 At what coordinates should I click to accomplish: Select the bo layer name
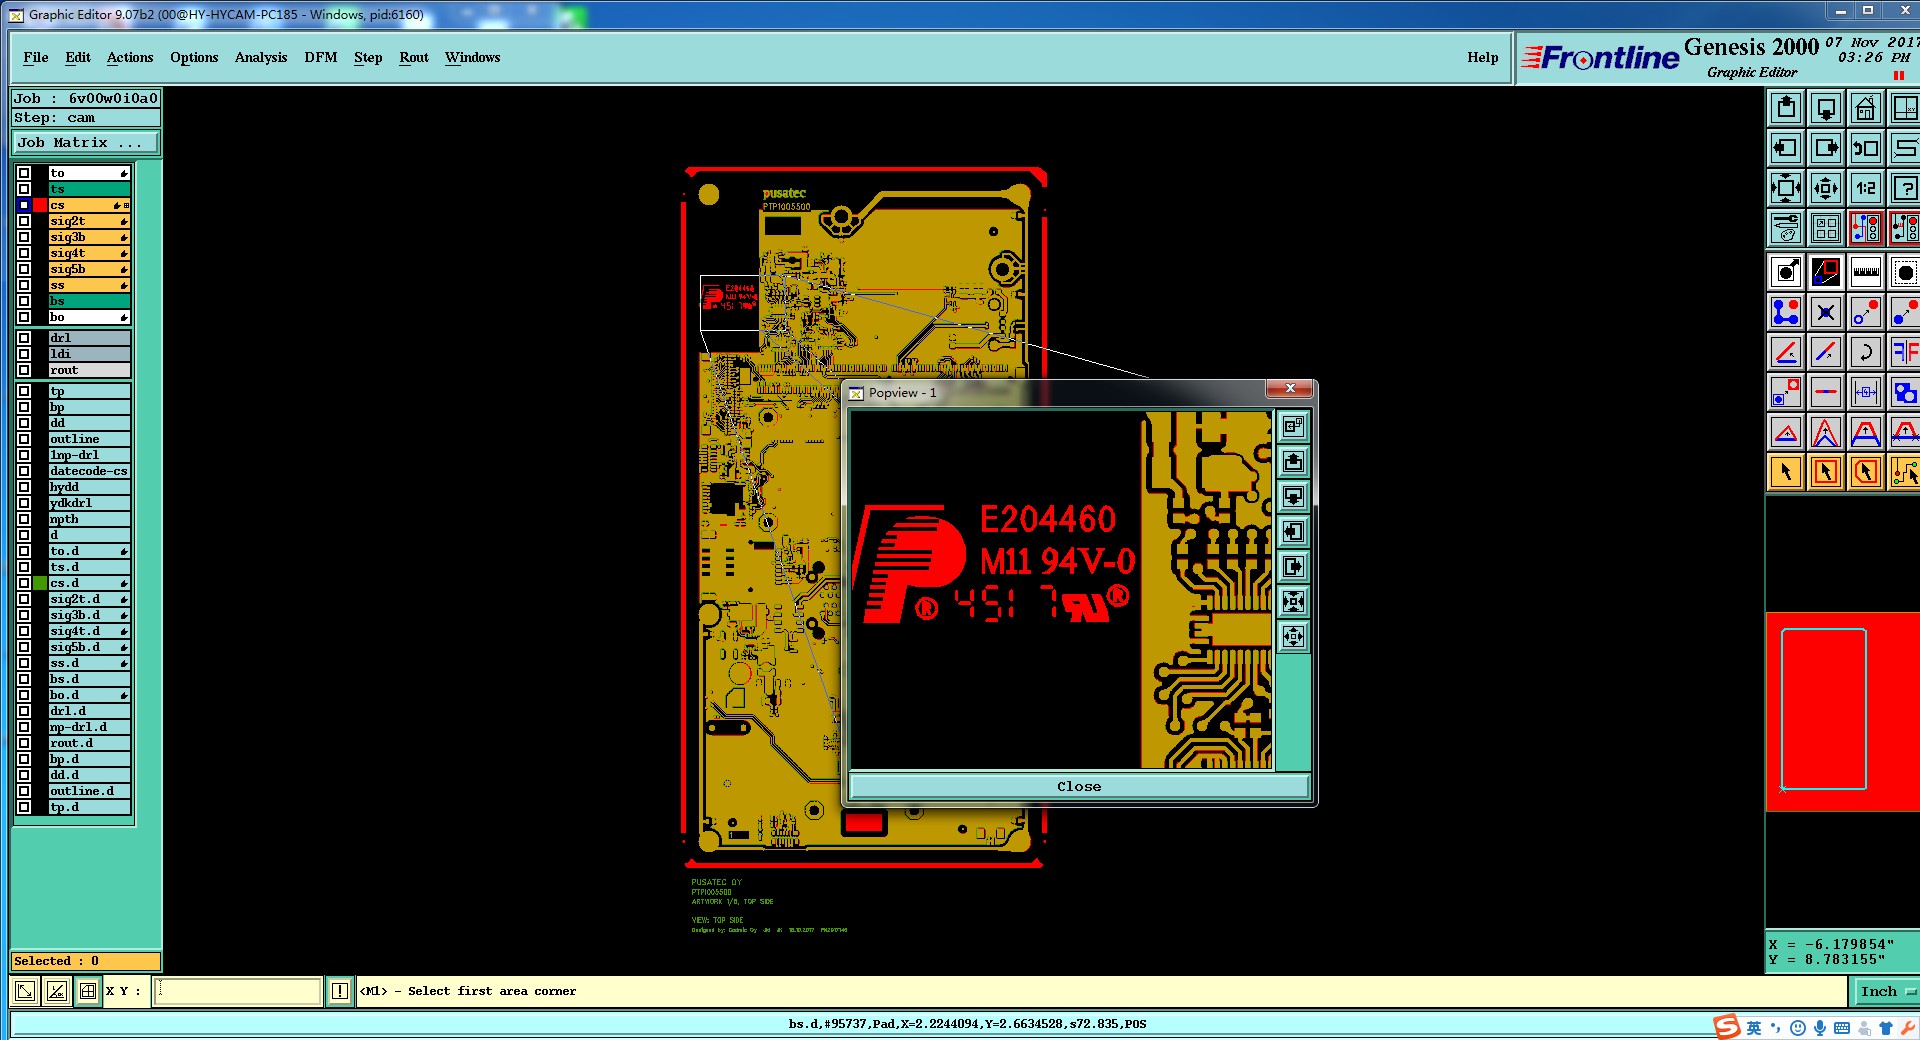(x=89, y=317)
